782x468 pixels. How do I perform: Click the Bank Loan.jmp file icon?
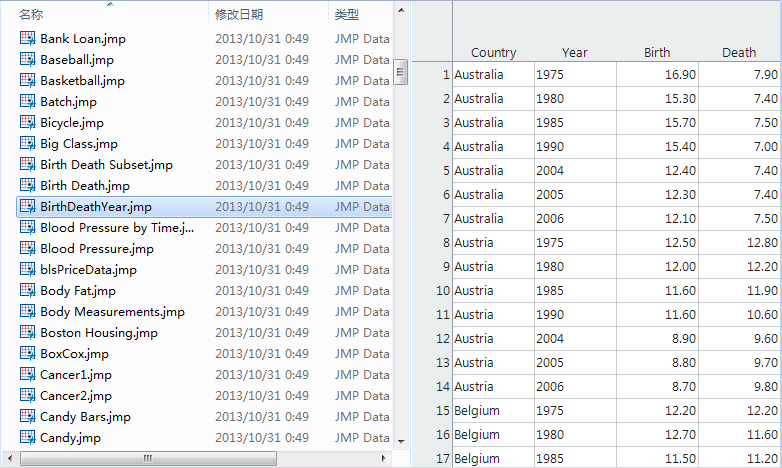(27, 38)
